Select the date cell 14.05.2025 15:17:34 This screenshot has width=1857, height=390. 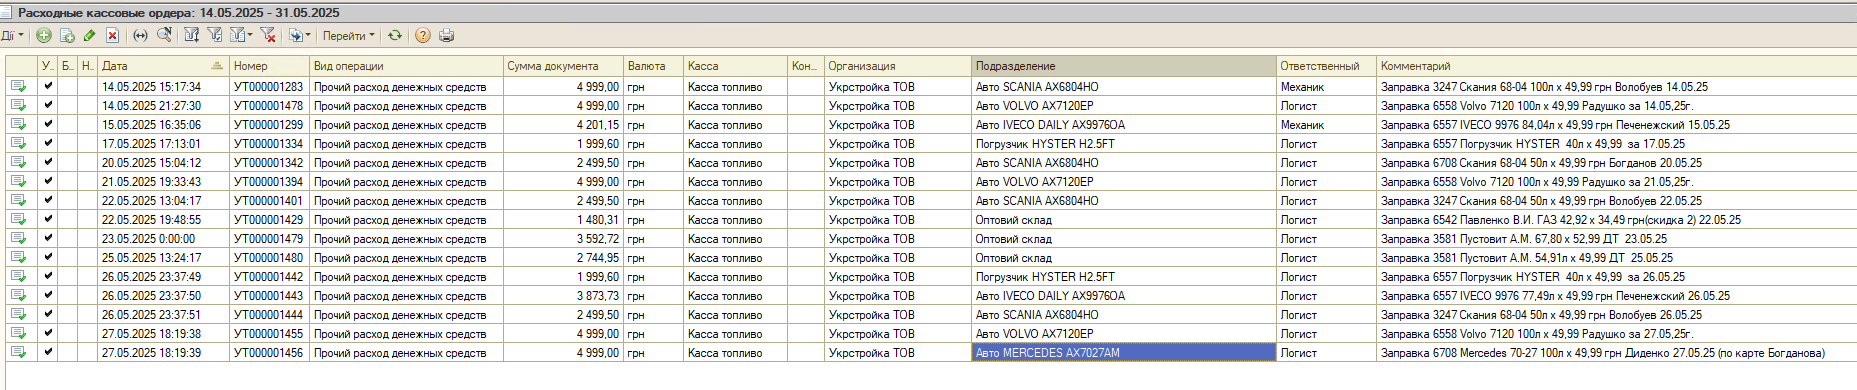pos(163,86)
